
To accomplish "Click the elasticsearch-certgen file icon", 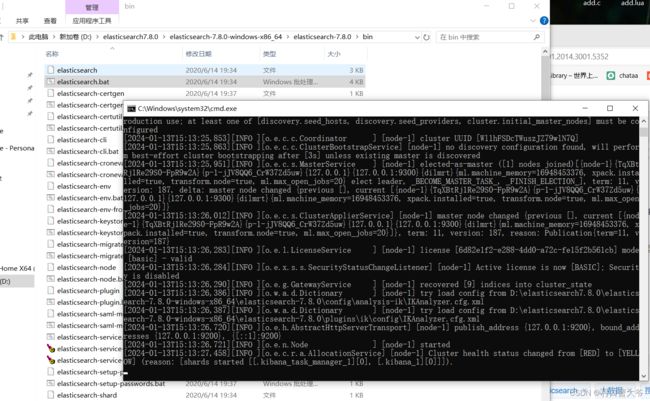I will [51, 93].
